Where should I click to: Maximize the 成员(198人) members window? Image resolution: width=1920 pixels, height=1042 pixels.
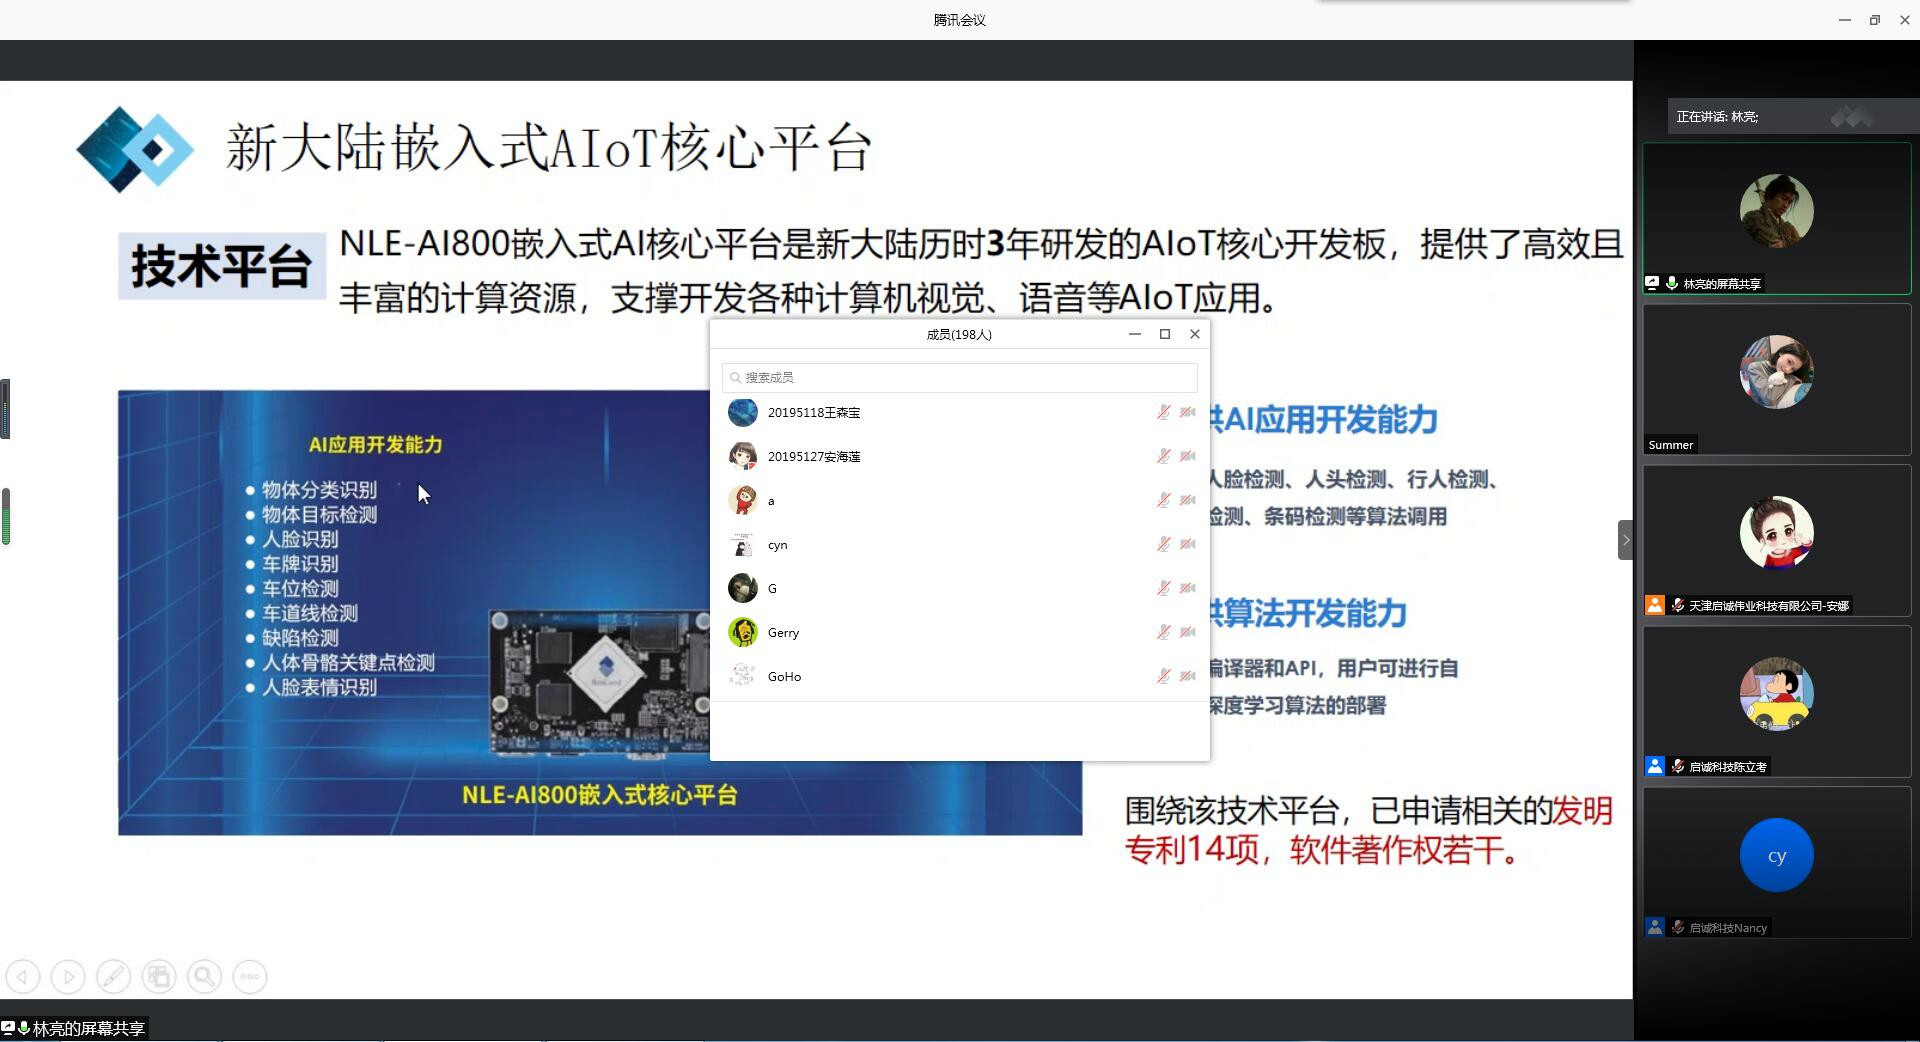tap(1165, 334)
